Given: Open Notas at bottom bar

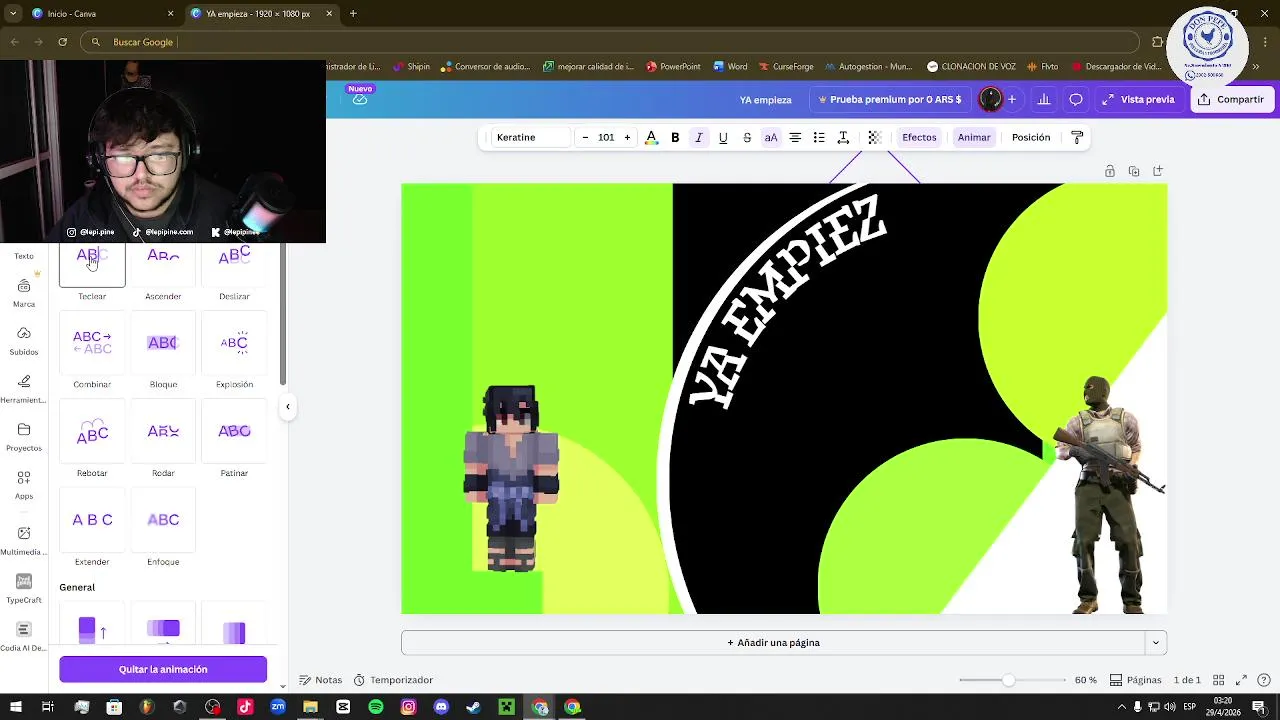Looking at the screenshot, I should [x=321, y=680].
